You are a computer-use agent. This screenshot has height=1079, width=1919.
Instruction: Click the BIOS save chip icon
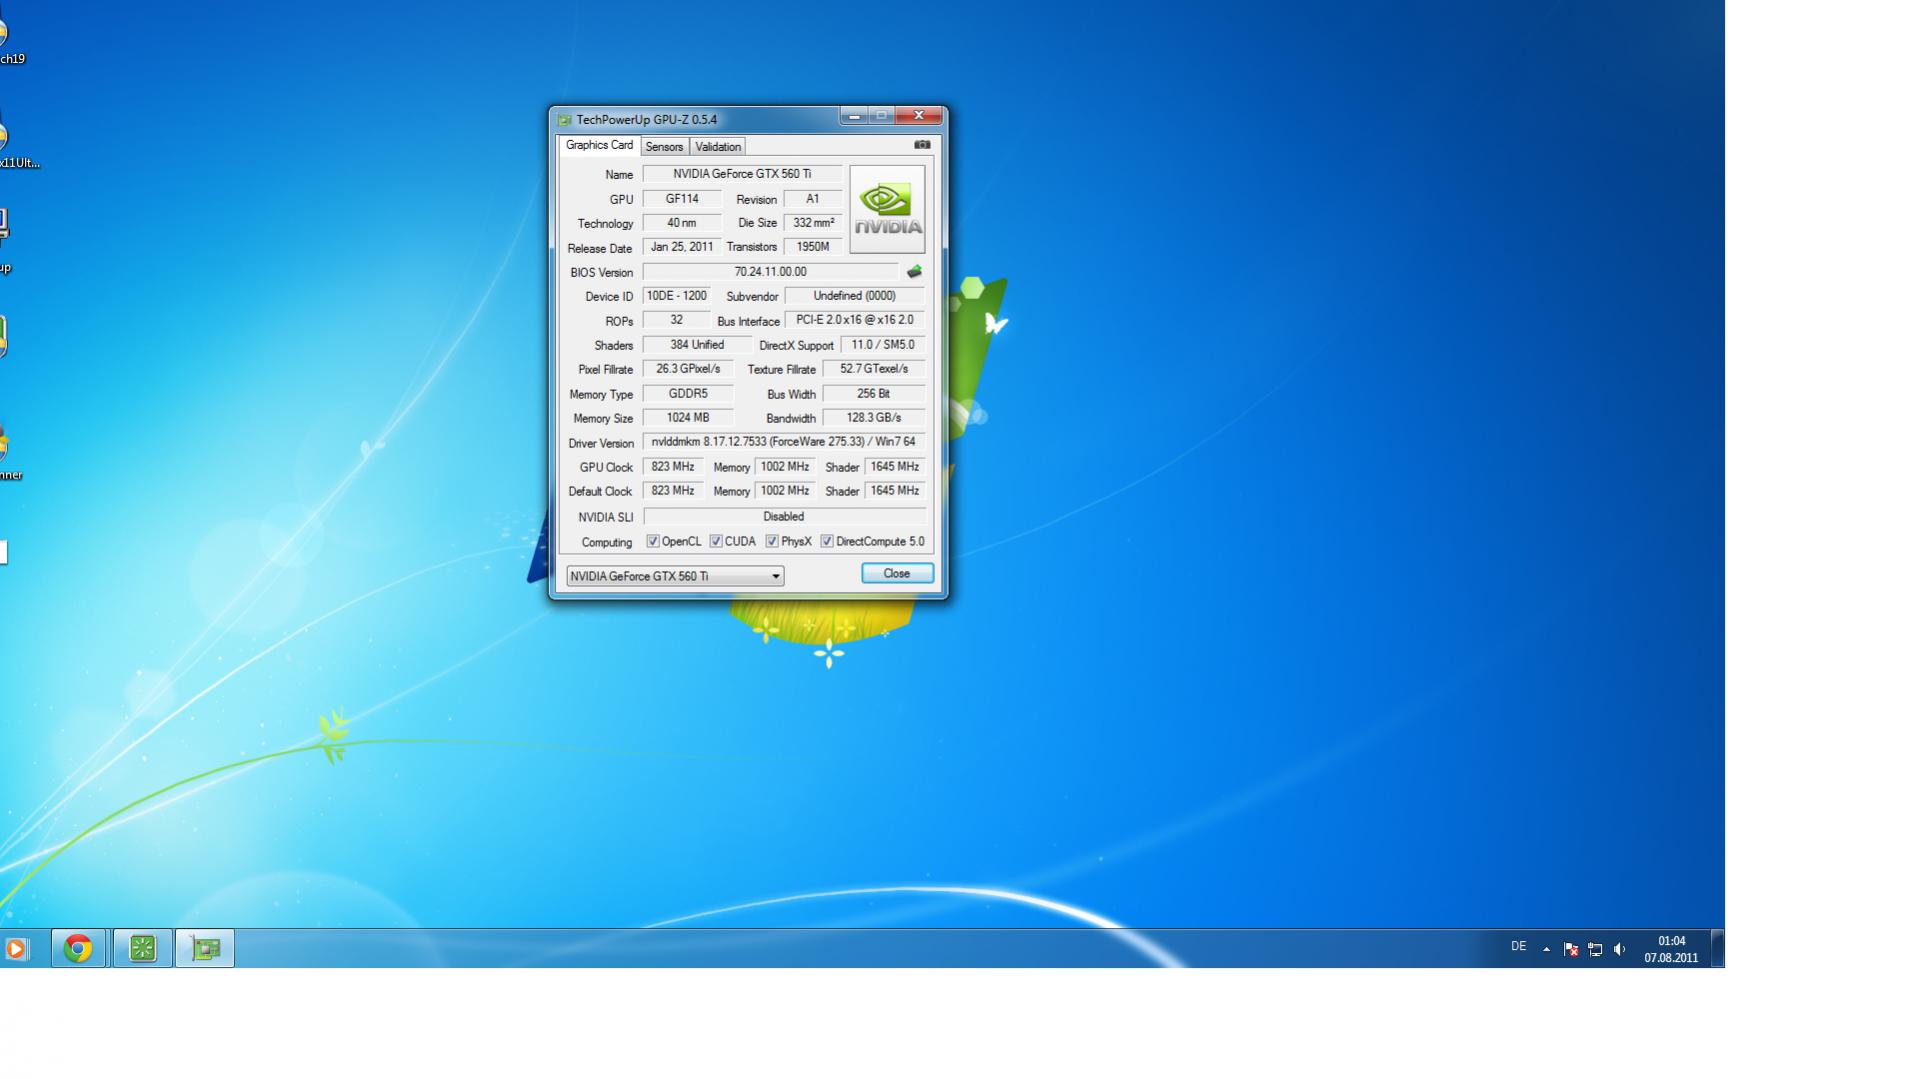914,272
